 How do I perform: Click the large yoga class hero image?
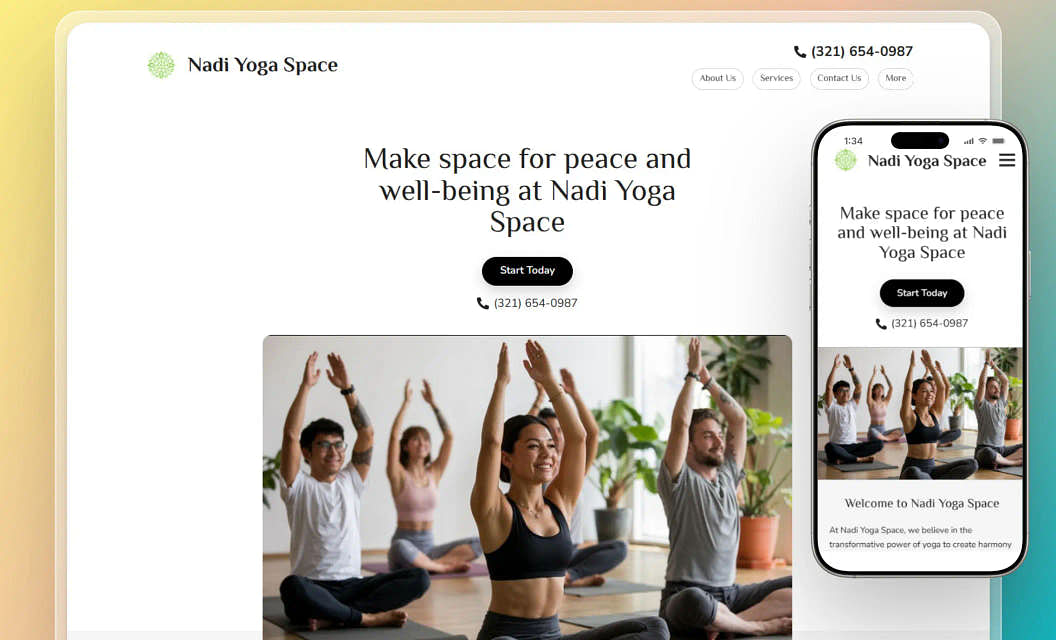[527, 487]
